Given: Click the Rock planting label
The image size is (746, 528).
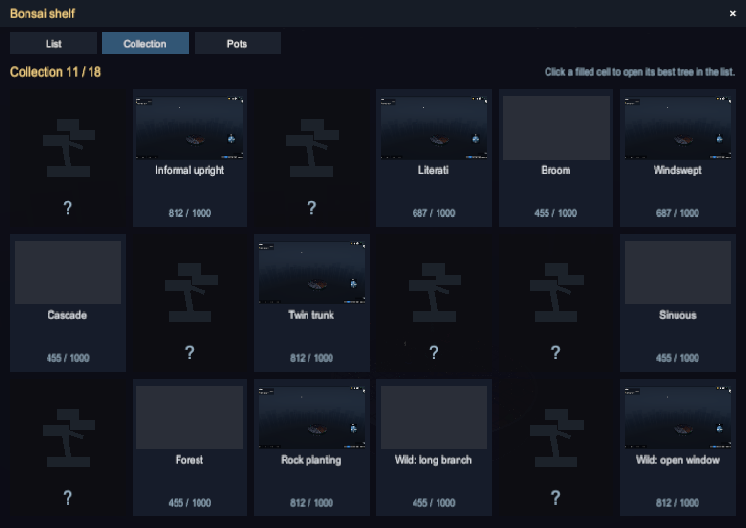Looking at the screenshot, I should [311, 460].
